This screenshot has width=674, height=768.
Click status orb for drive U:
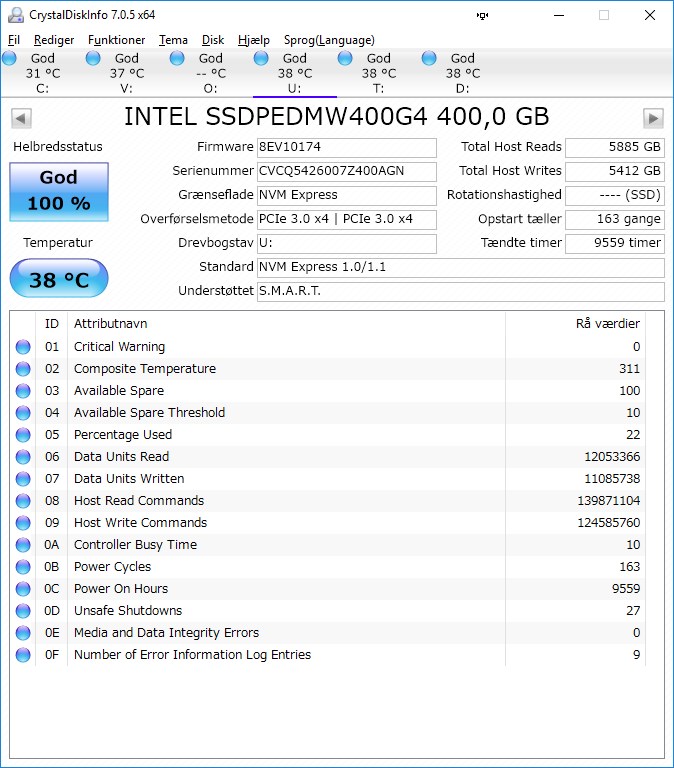pos(261,58)
